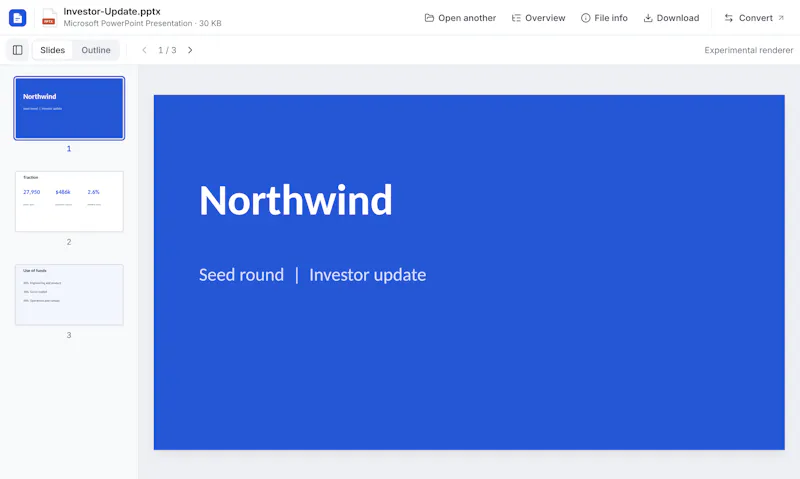
Task: Click the file type and size description
Action: [142, 23]
